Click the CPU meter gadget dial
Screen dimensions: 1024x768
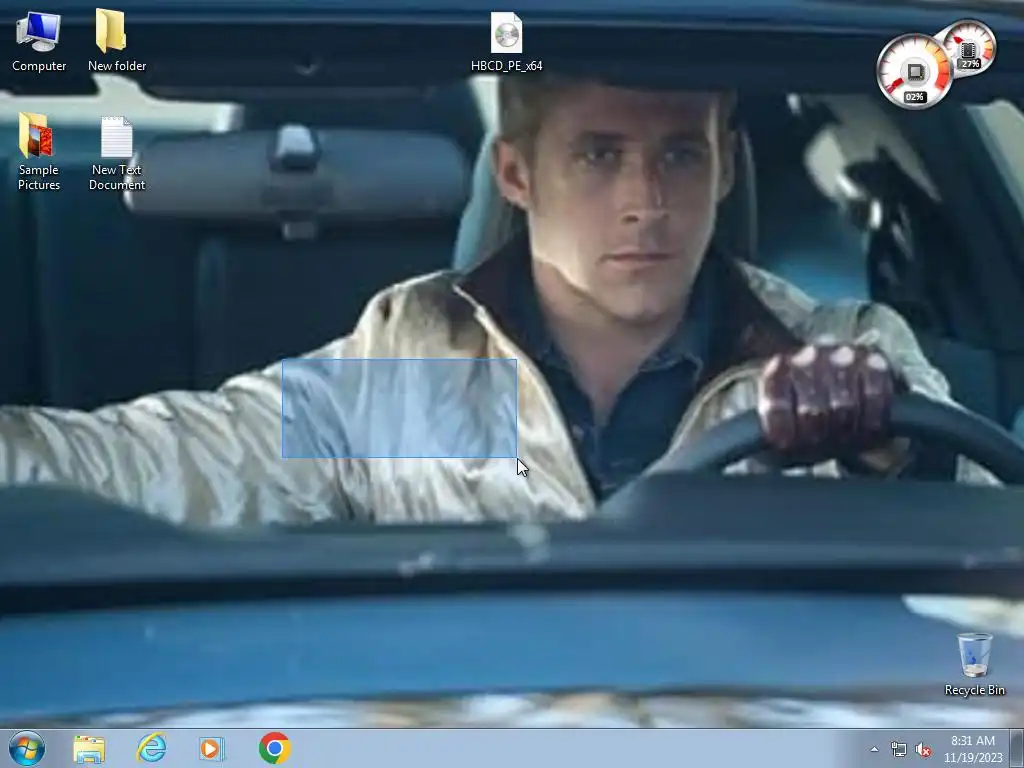point(914,71)
